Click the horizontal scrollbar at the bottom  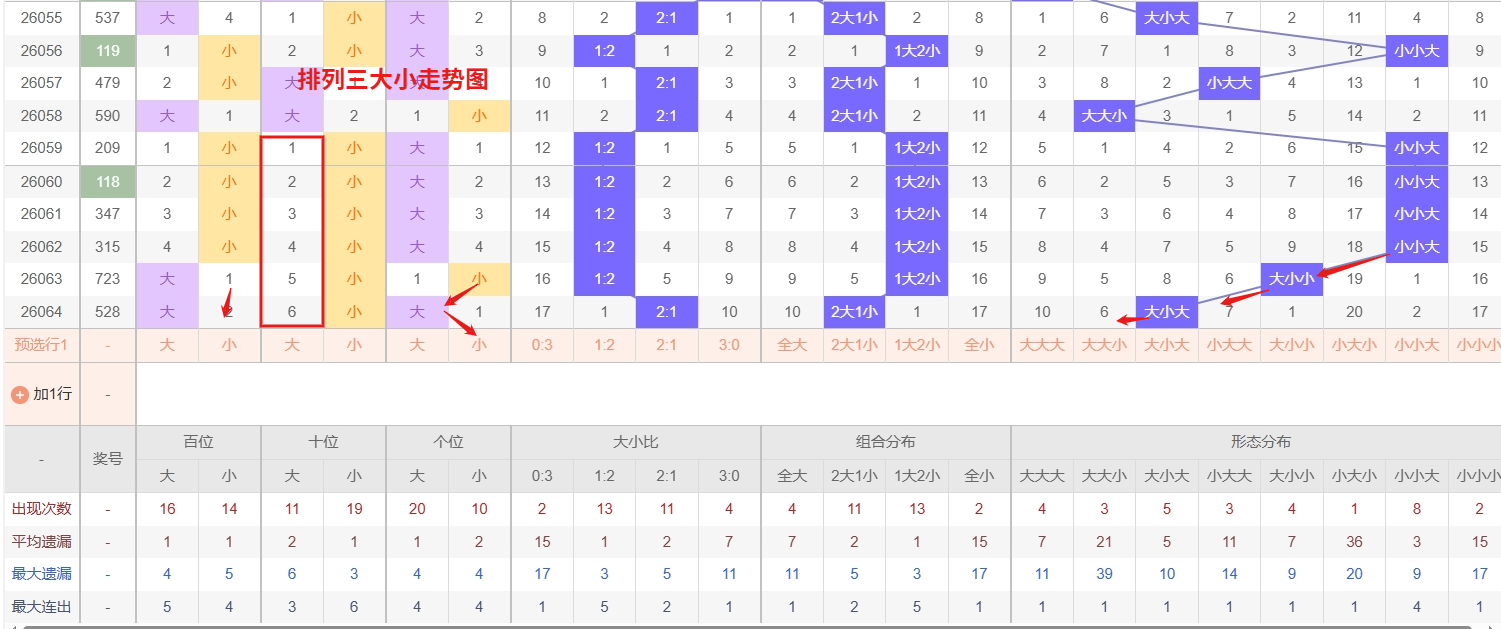[x=750, y=625]
